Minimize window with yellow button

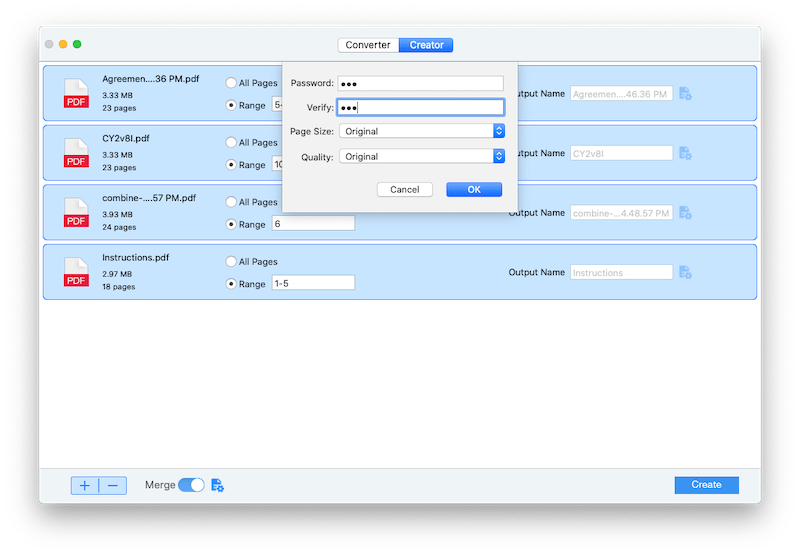63,44
